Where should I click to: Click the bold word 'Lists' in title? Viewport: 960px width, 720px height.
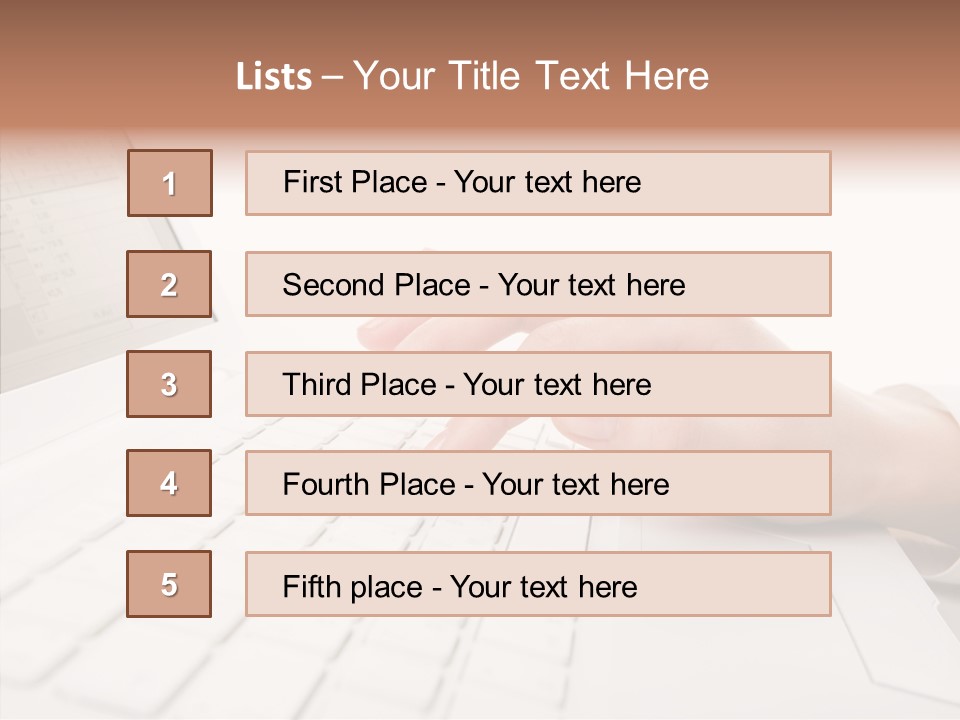point(274,77)
